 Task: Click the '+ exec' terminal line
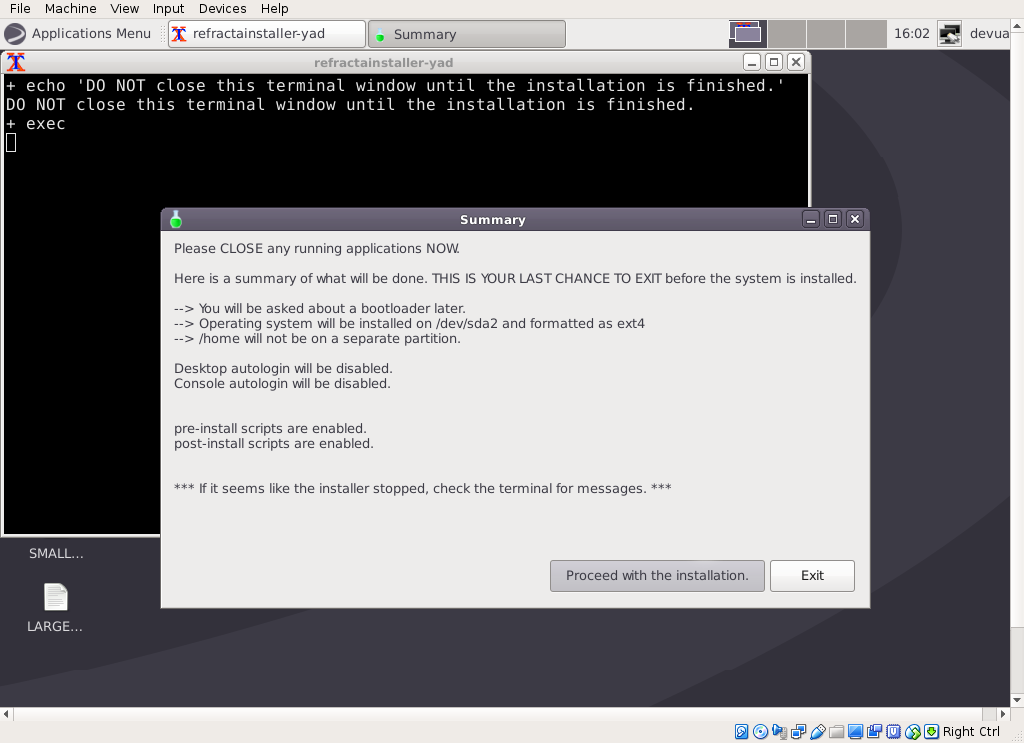(x=36, y=123)
